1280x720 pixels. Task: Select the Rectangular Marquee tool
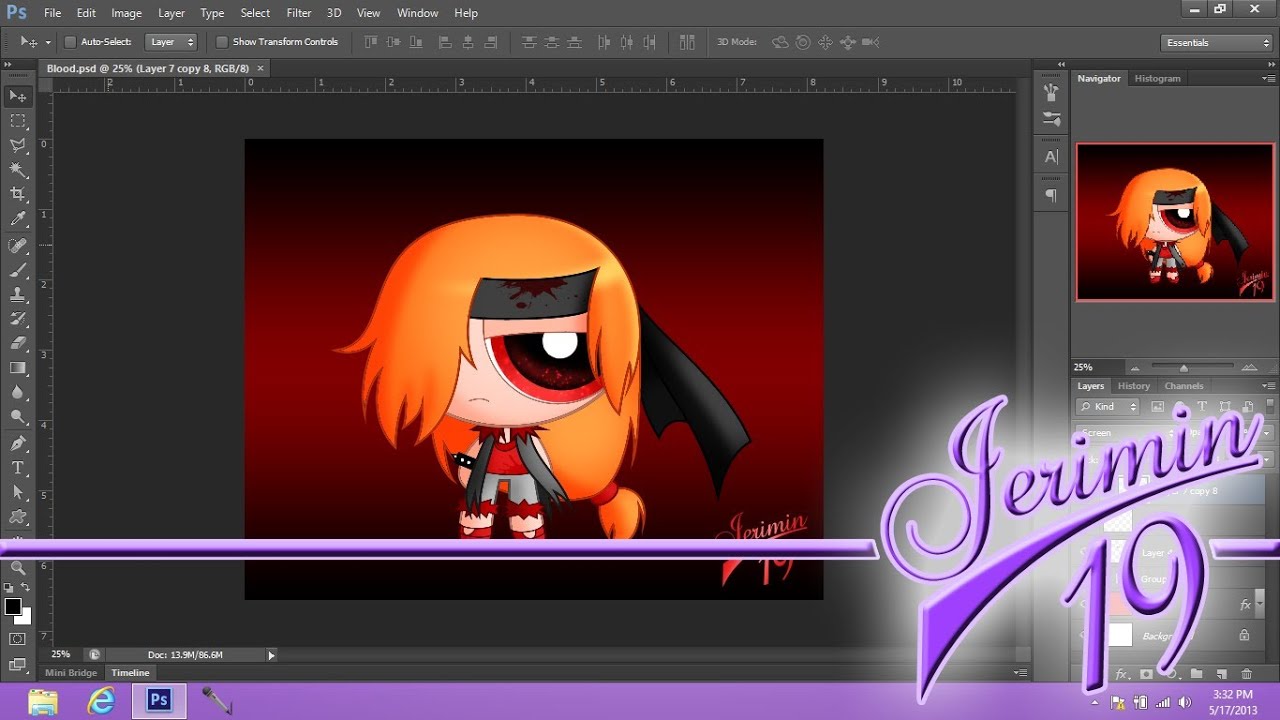point(18,121)
